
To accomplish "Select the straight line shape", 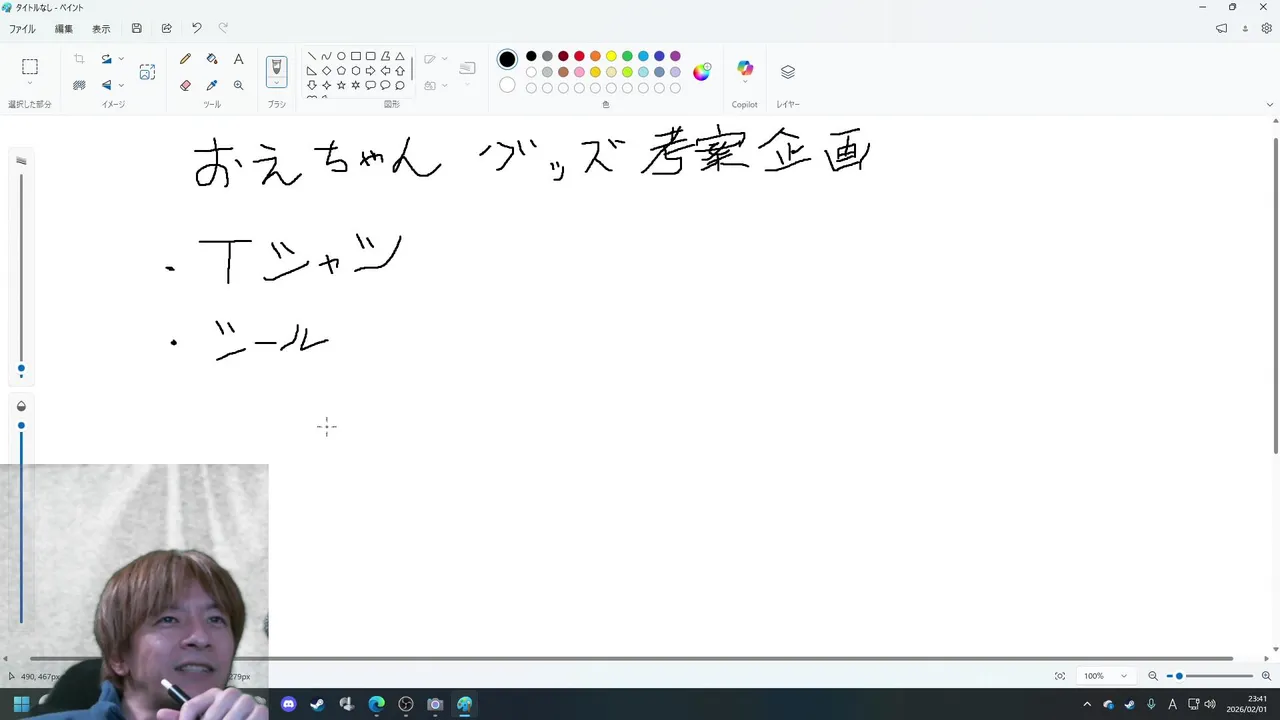I will 312,56.
